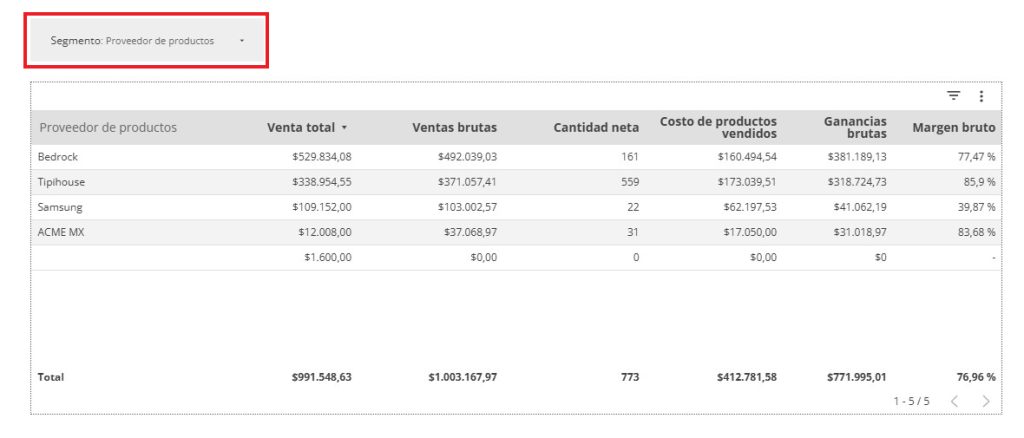Click net quantity value 161

tap(630, 157)
